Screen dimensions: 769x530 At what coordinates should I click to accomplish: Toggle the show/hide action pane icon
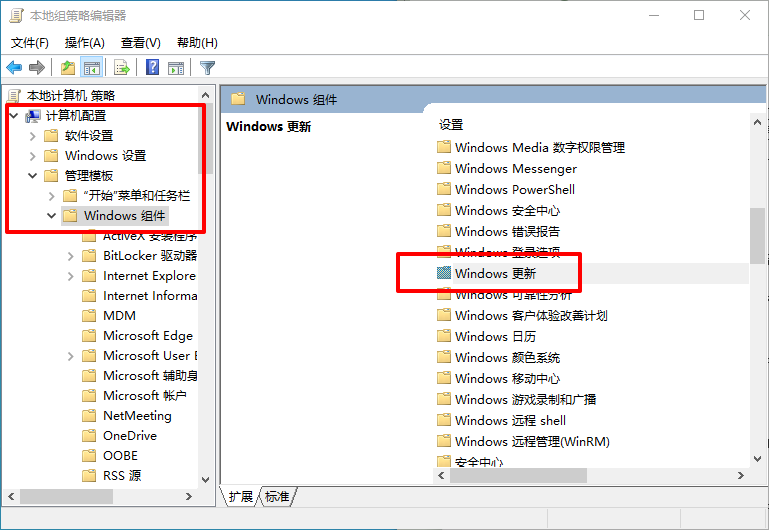[x=176, y=68]
